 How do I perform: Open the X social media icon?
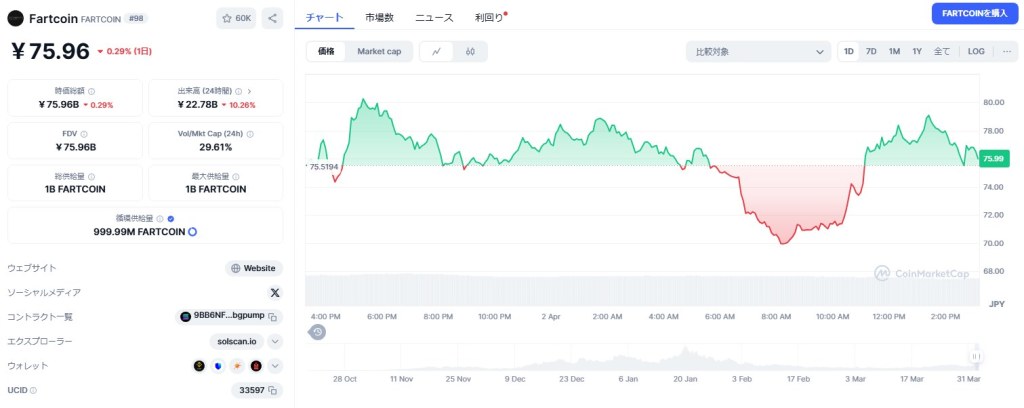pos(274,292)
